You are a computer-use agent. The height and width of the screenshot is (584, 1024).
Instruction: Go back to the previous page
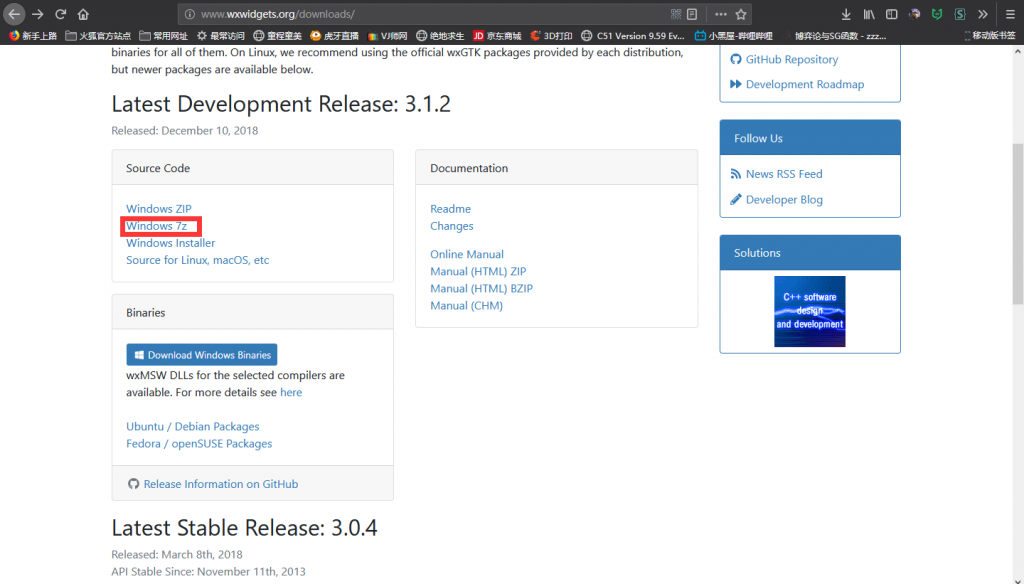[x=14, y=14]
